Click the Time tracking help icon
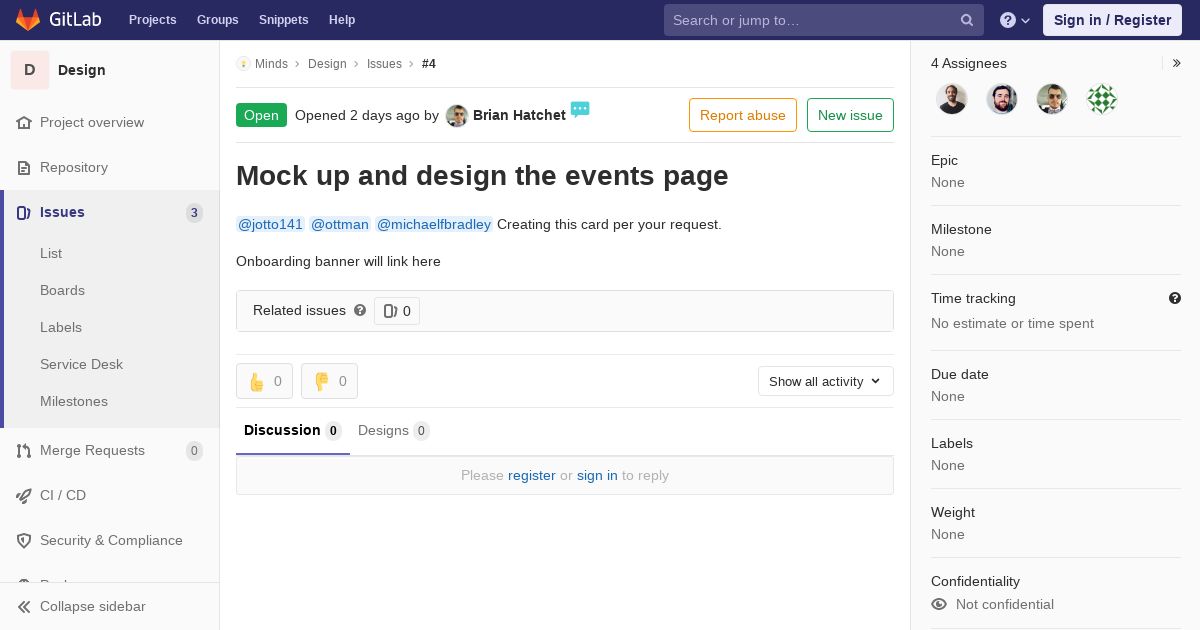This screenshot has width=1200, height=630. 1174,298
